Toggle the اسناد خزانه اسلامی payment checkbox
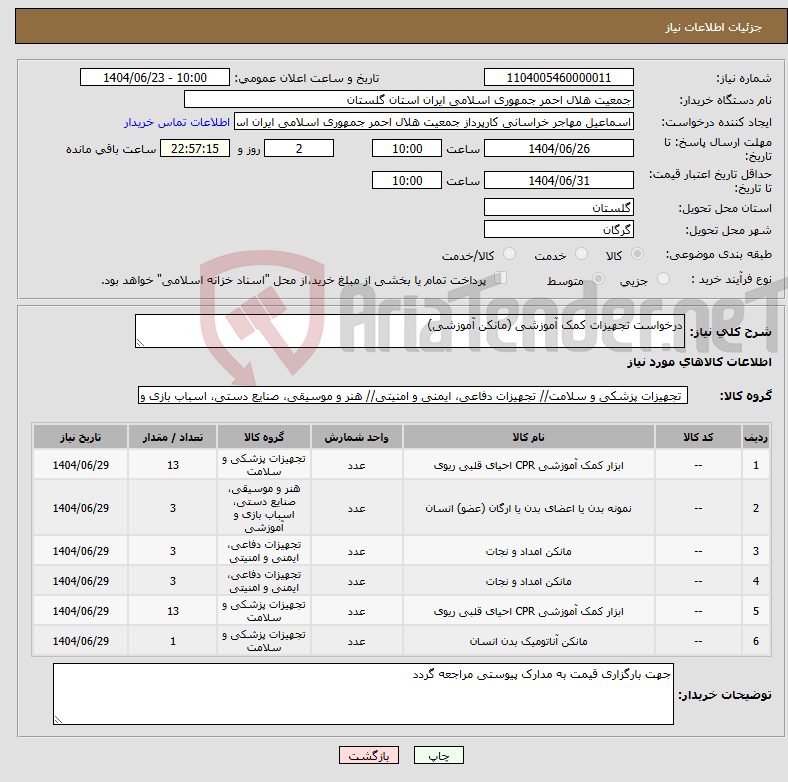The width and height of the screenshot is (788, 782). 501,278
